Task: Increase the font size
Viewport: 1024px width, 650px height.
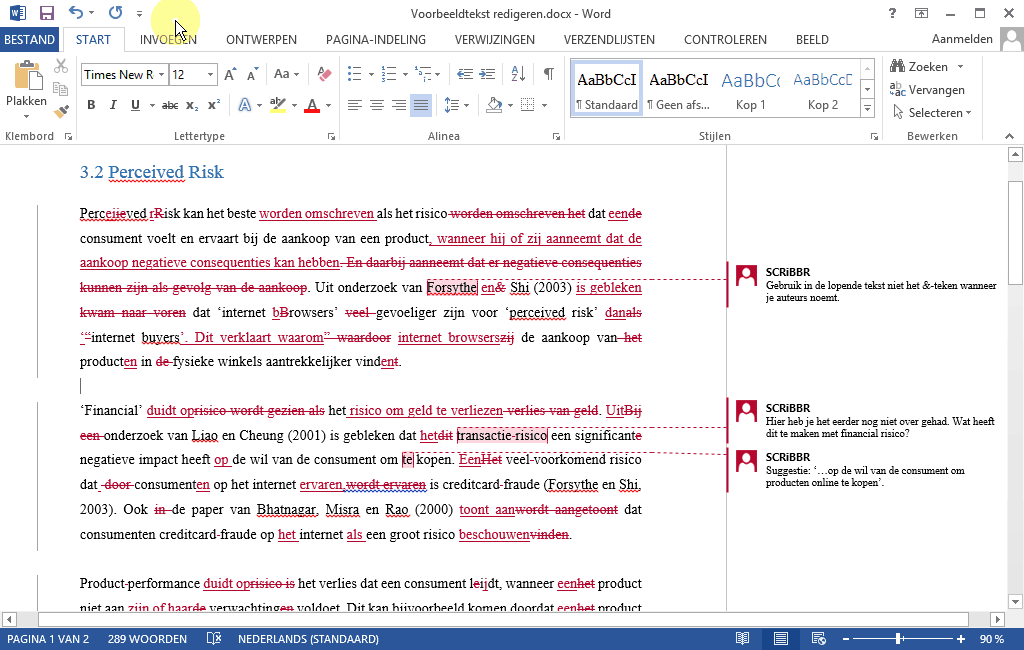Action: pos(230,74)
